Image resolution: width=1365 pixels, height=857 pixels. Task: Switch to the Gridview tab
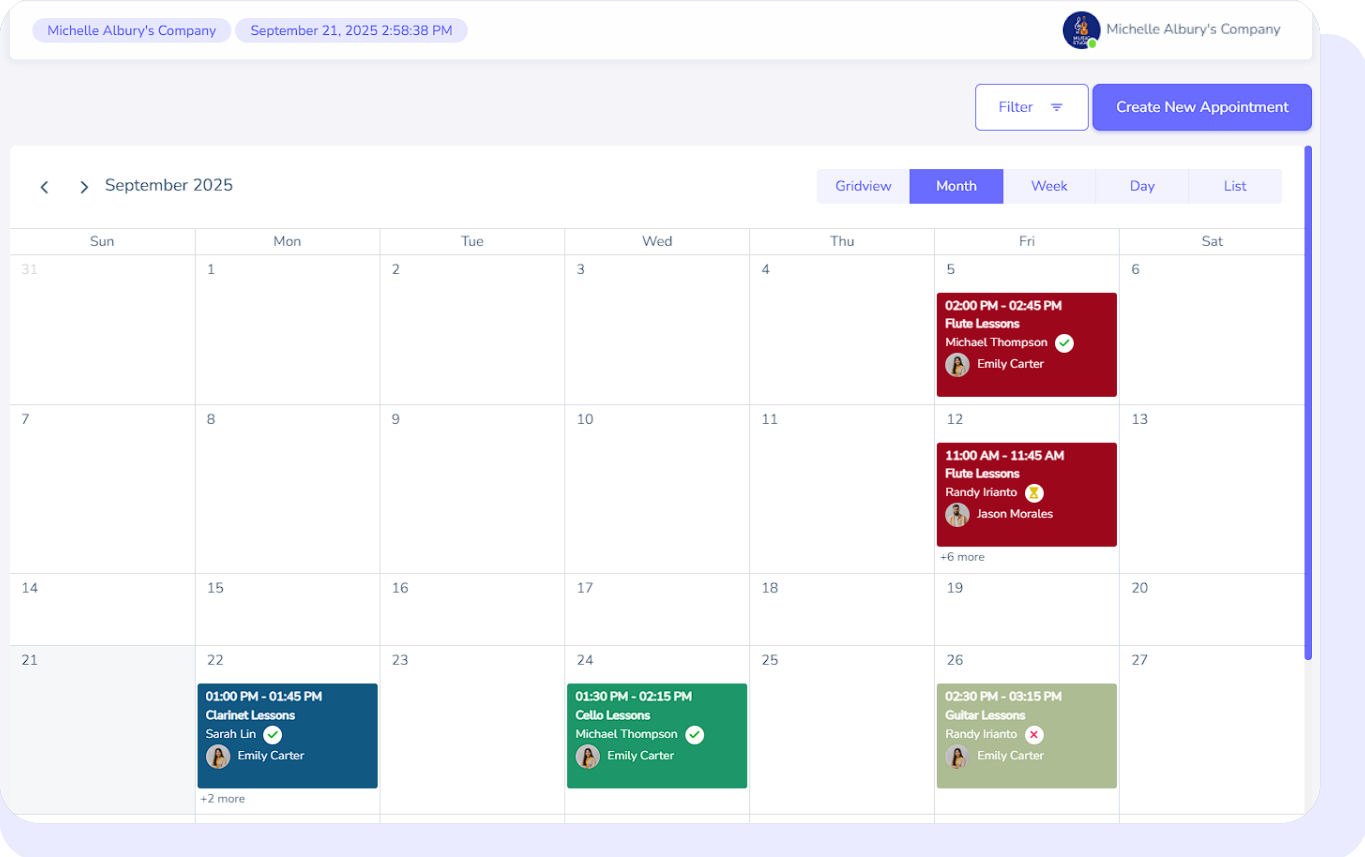863,186
